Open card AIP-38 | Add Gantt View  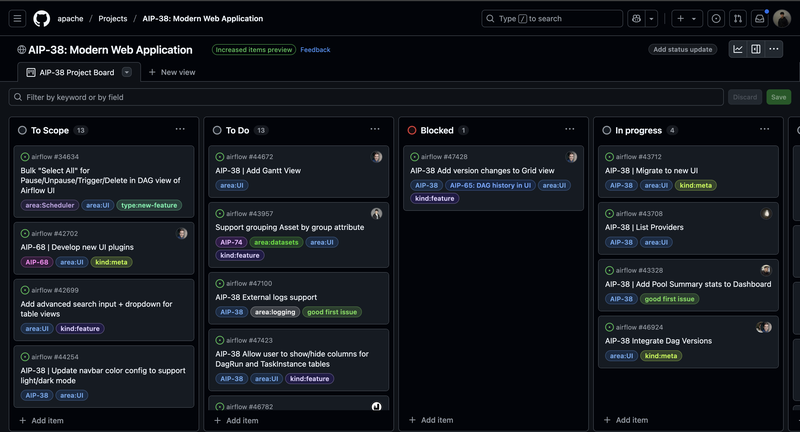click(258, 171)
